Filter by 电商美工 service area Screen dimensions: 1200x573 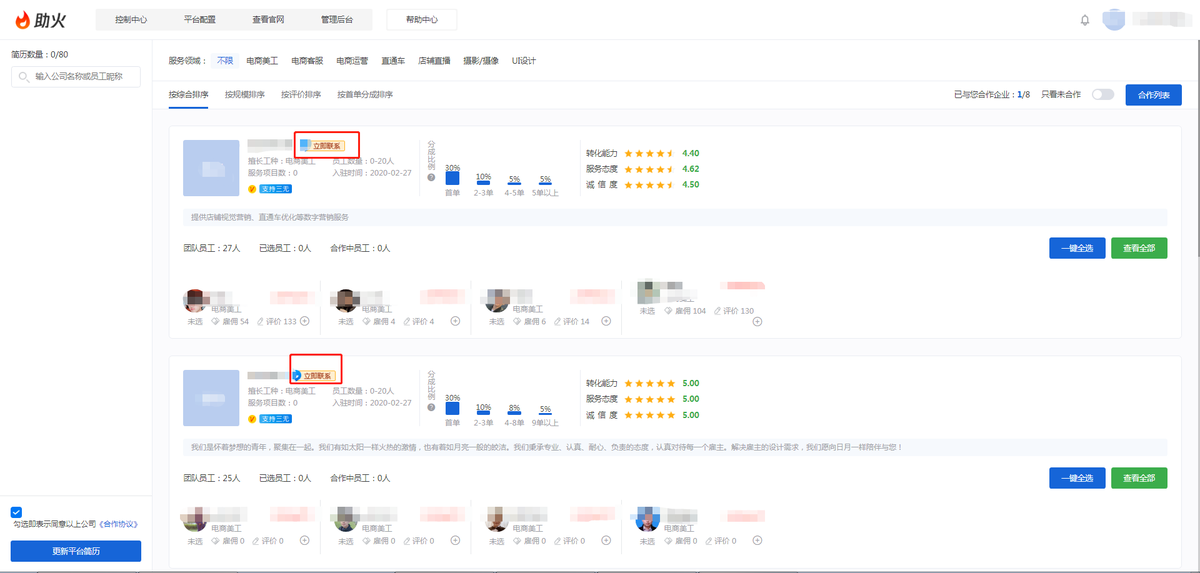pyautogui.click(x=262, y=61)
